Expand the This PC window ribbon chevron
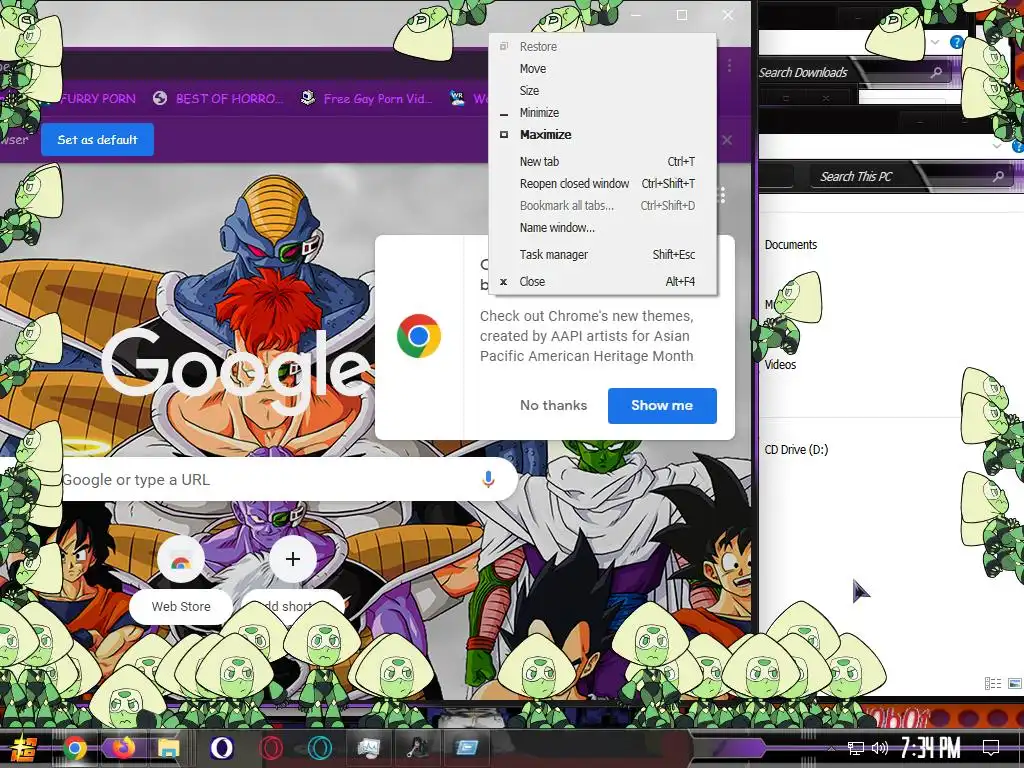The height and width of the screenshot is (768, 1024). [x=997, y=146]
